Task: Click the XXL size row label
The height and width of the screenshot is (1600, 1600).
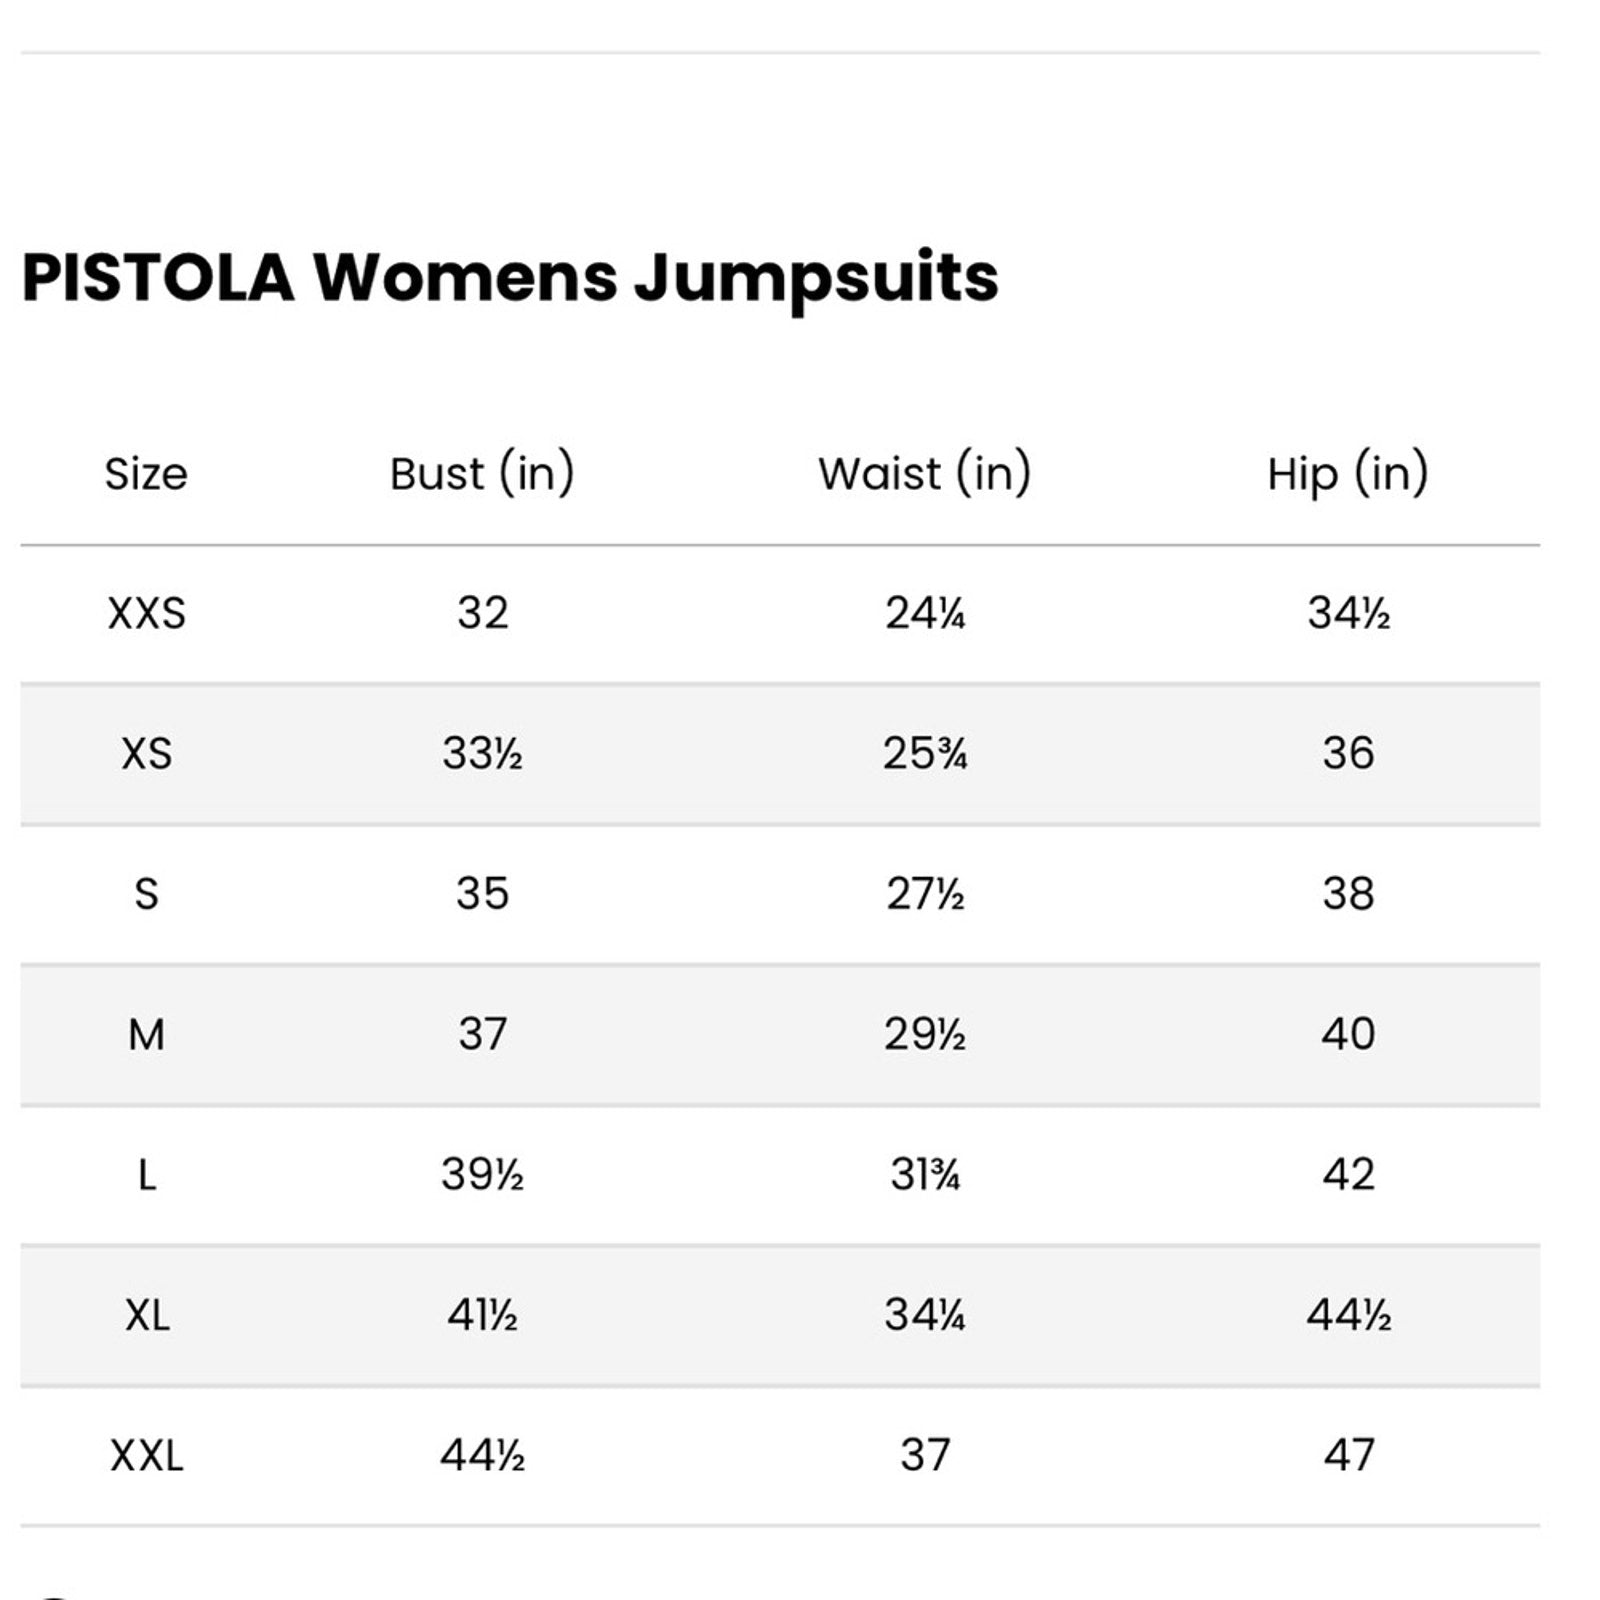Action: tap(146, 1455)
